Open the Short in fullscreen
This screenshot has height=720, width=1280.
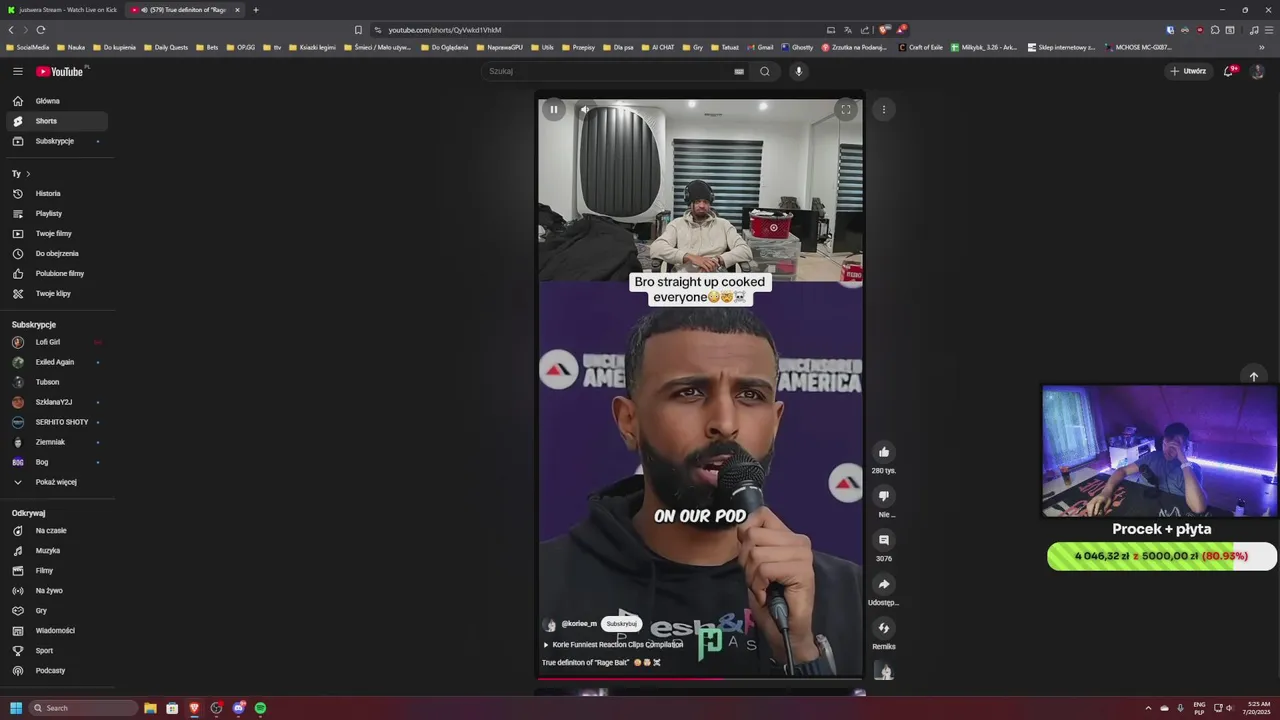pyautogui.click(x=846, y=110)
